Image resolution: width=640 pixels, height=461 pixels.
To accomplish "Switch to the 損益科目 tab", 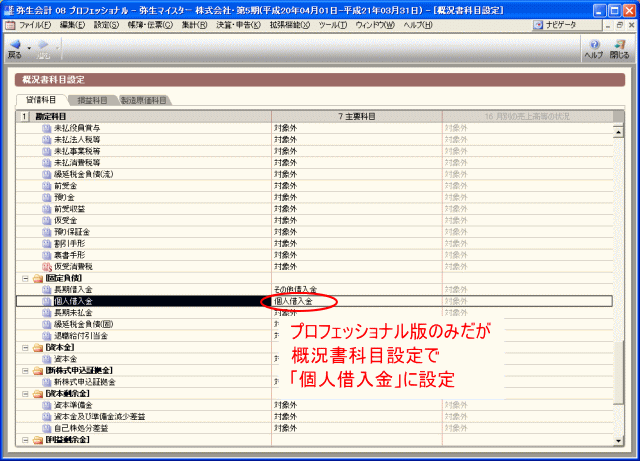I will 92,100.
